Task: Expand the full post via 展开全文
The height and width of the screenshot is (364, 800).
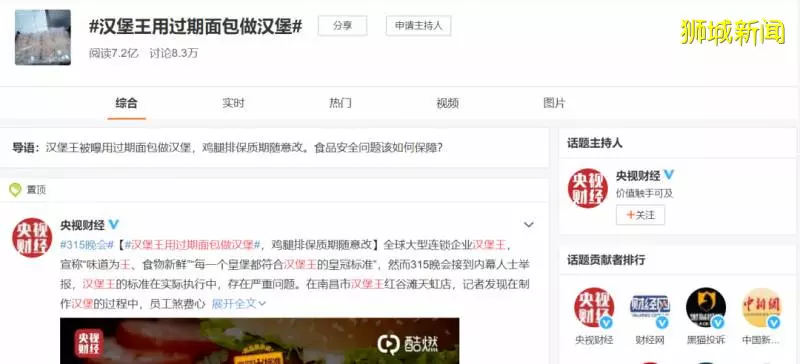Action: (x=239, y=304)
